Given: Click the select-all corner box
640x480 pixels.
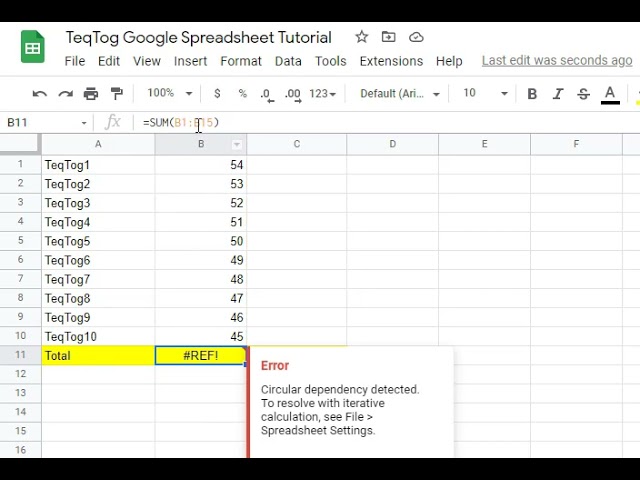Looking at the screenshot, I should coord(20,144).
